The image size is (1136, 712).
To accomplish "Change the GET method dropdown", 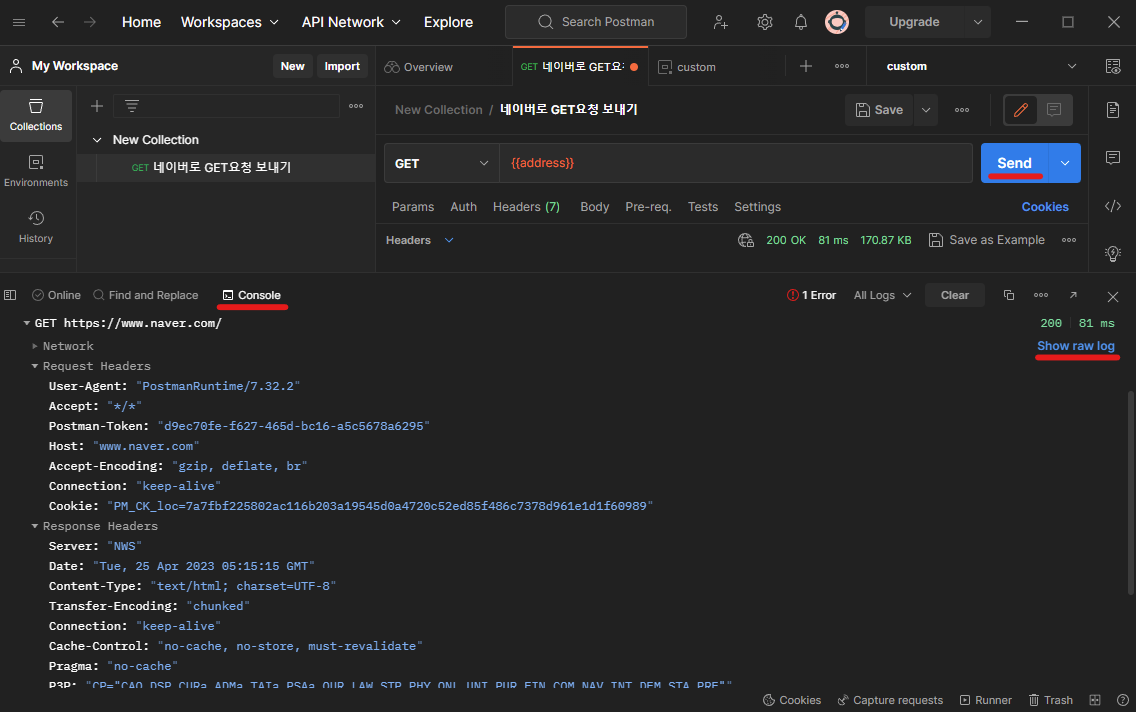I will point(441,164).
